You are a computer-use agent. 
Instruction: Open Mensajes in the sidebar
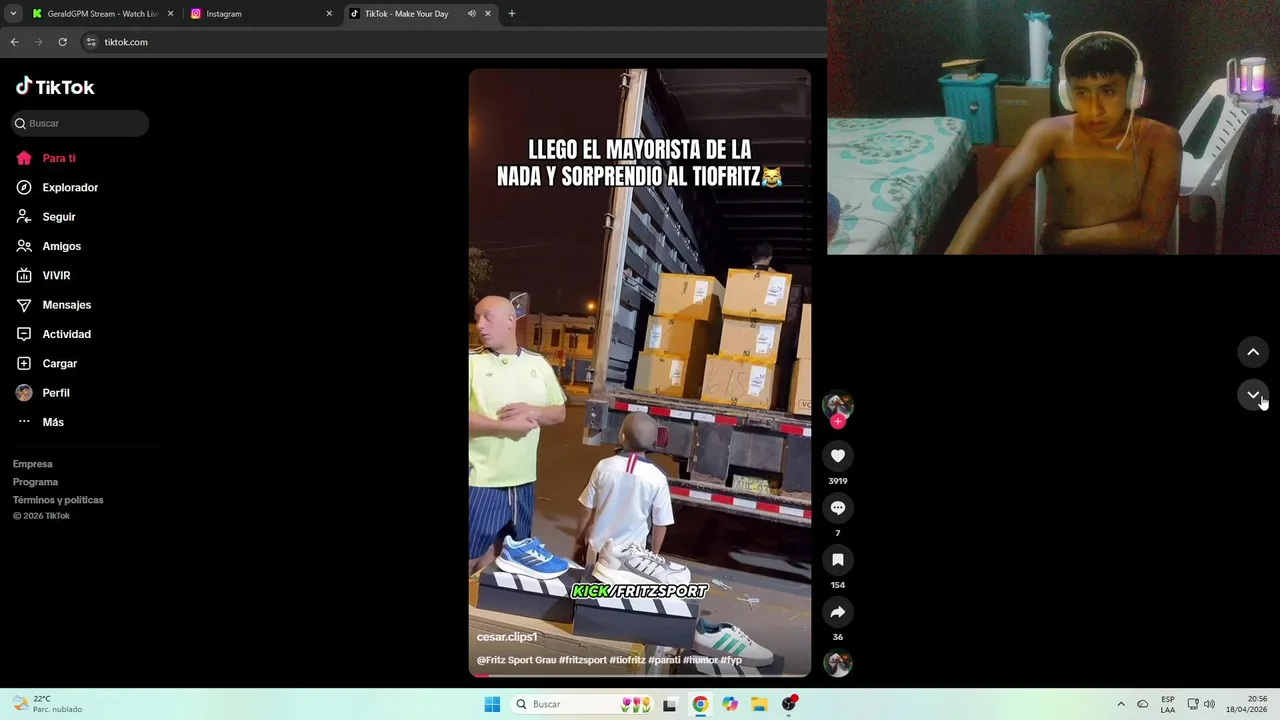tap(54, 305)
